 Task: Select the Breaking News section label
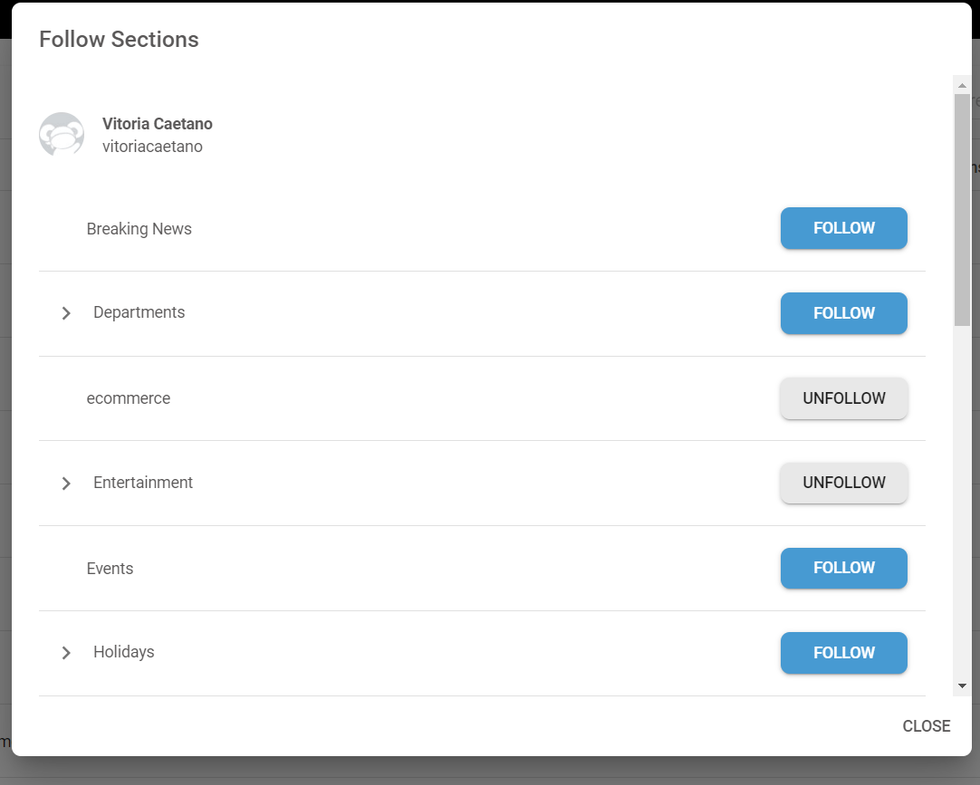(x=139, y=229)
